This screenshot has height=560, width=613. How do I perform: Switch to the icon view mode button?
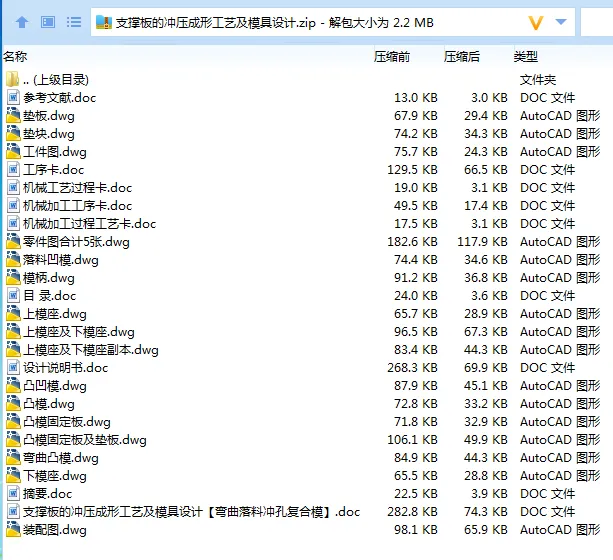click(48, 22)
